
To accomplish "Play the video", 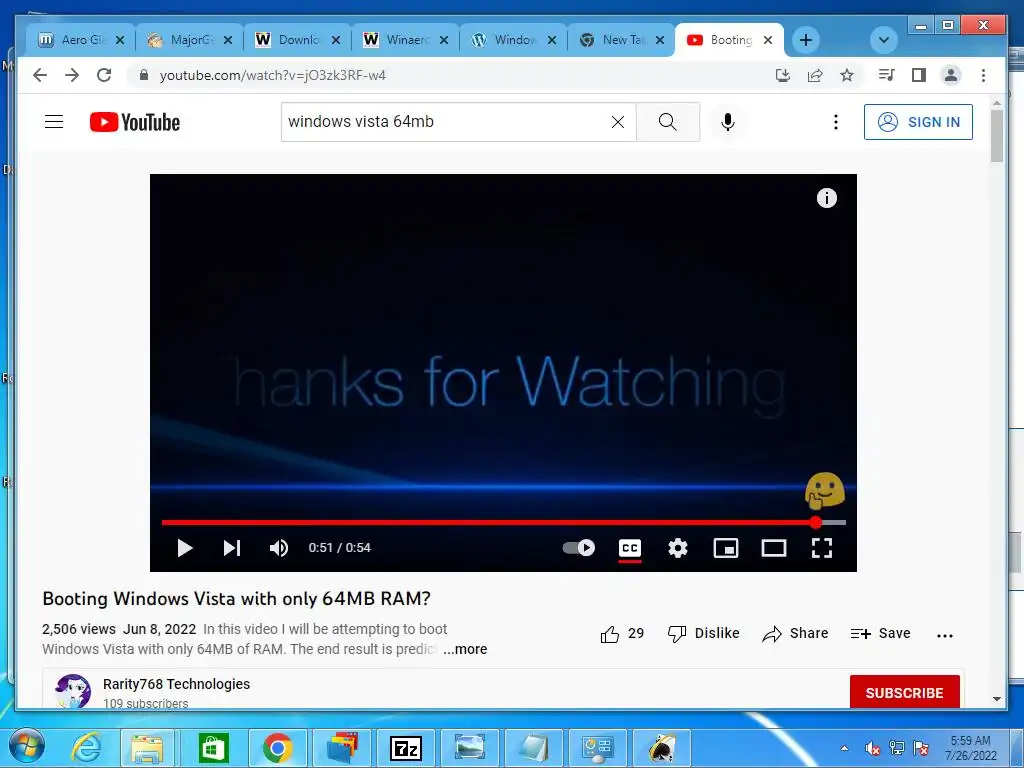I will 185,548.
